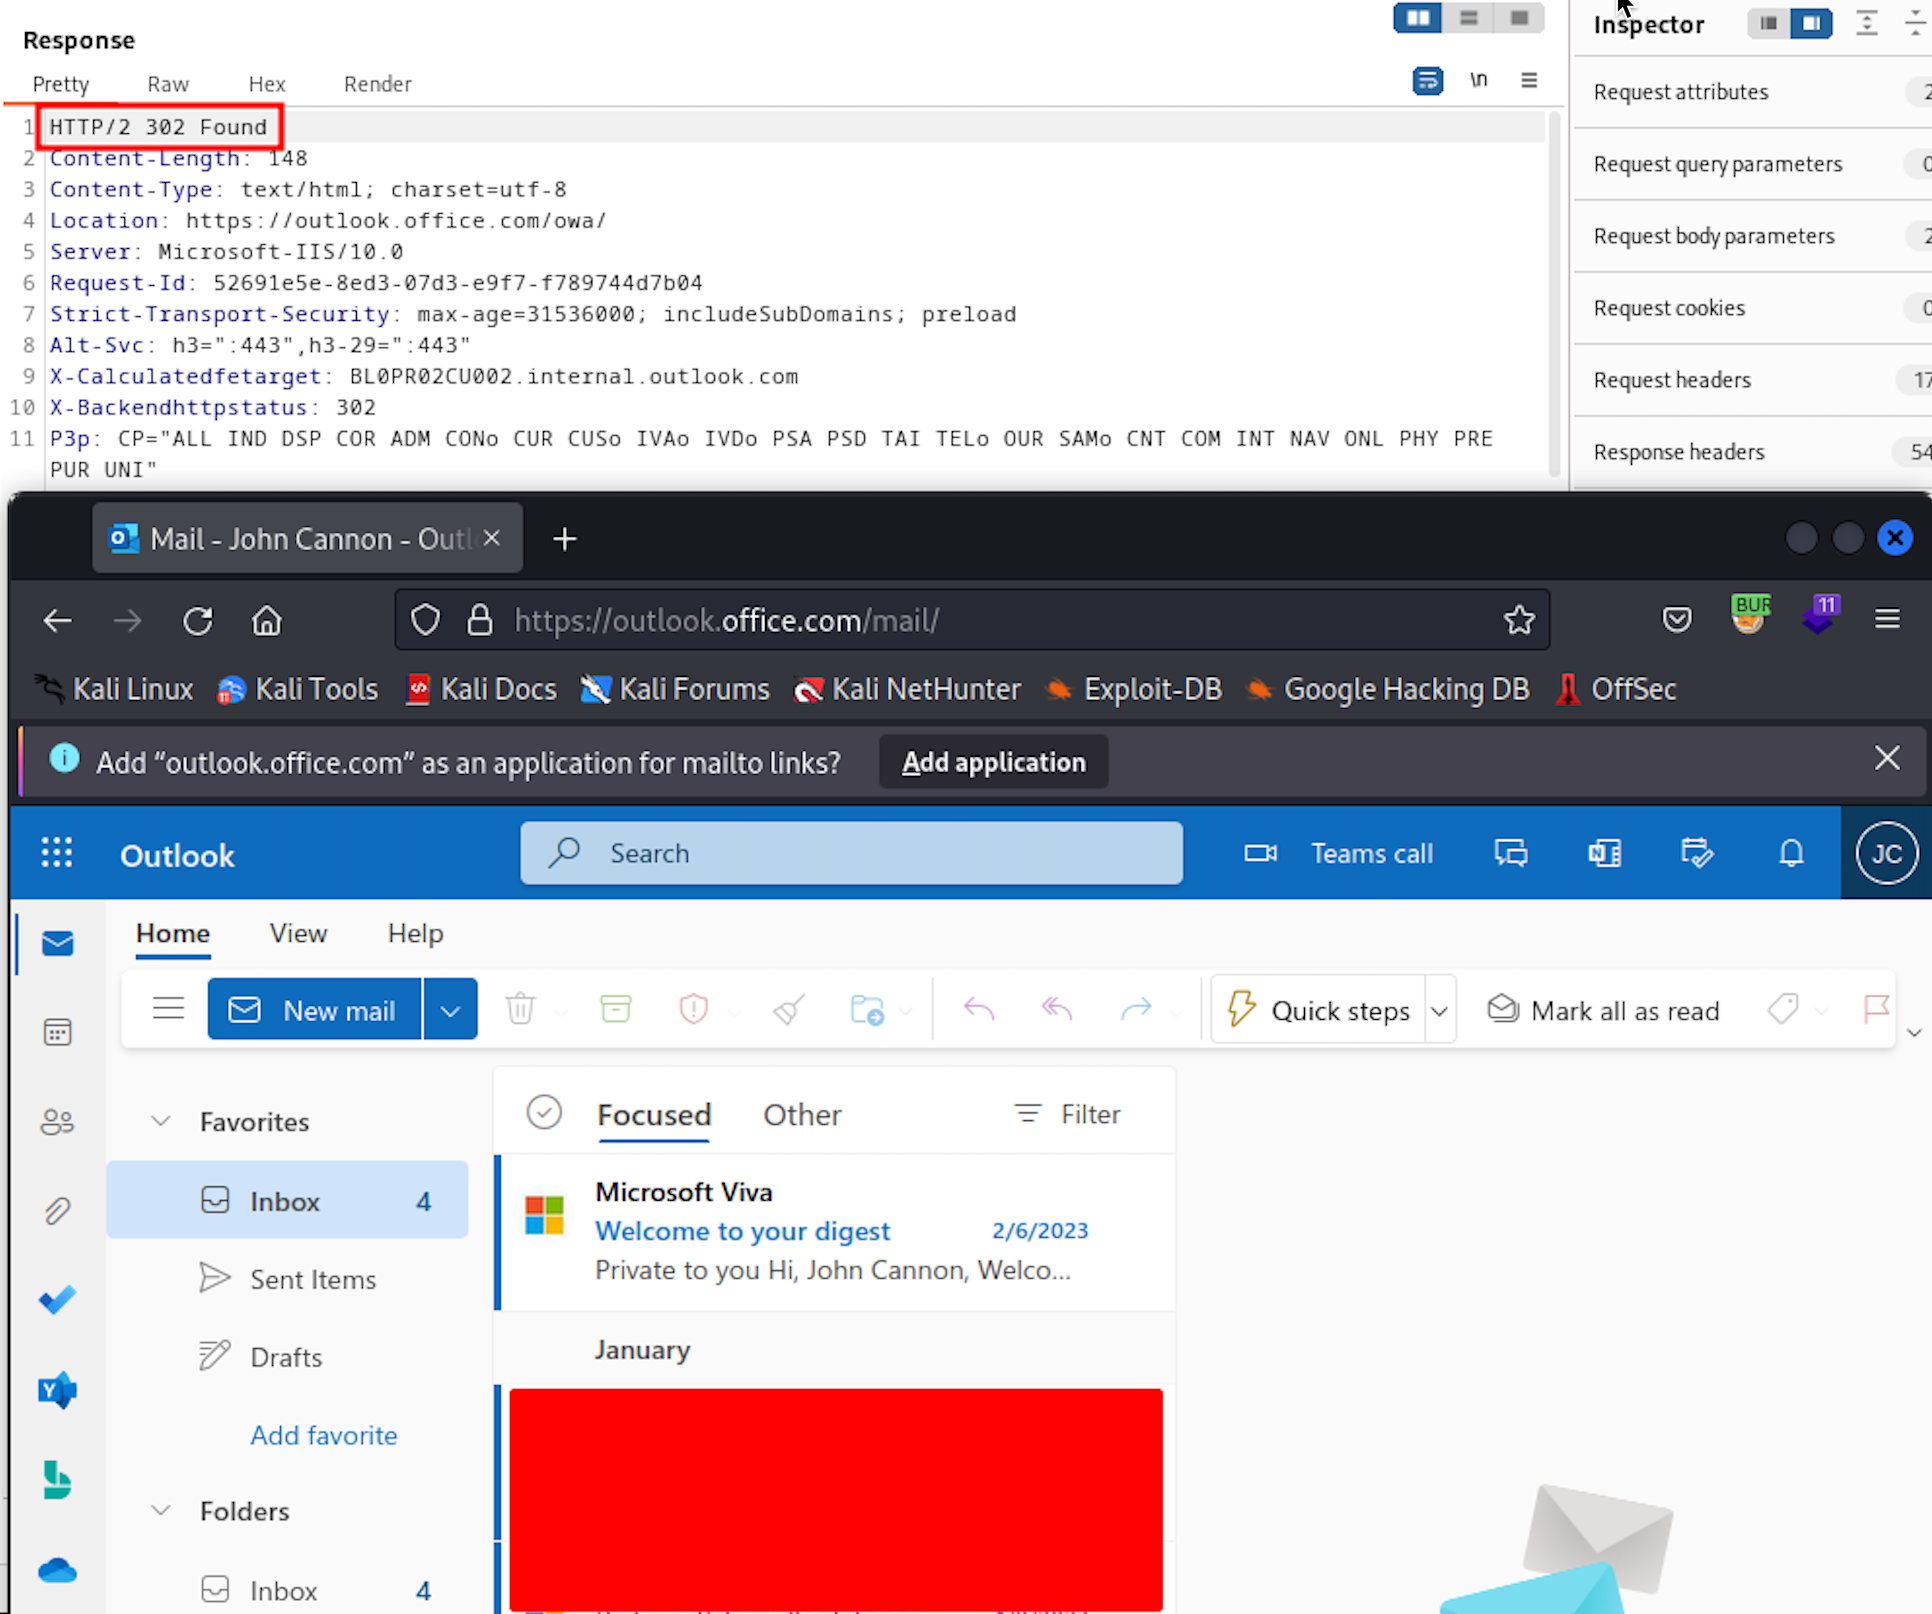The width and height of the screenshot is (1932, 1614).
Task: Open the Firefox hamburger menu
Action: pos(1887,619)
